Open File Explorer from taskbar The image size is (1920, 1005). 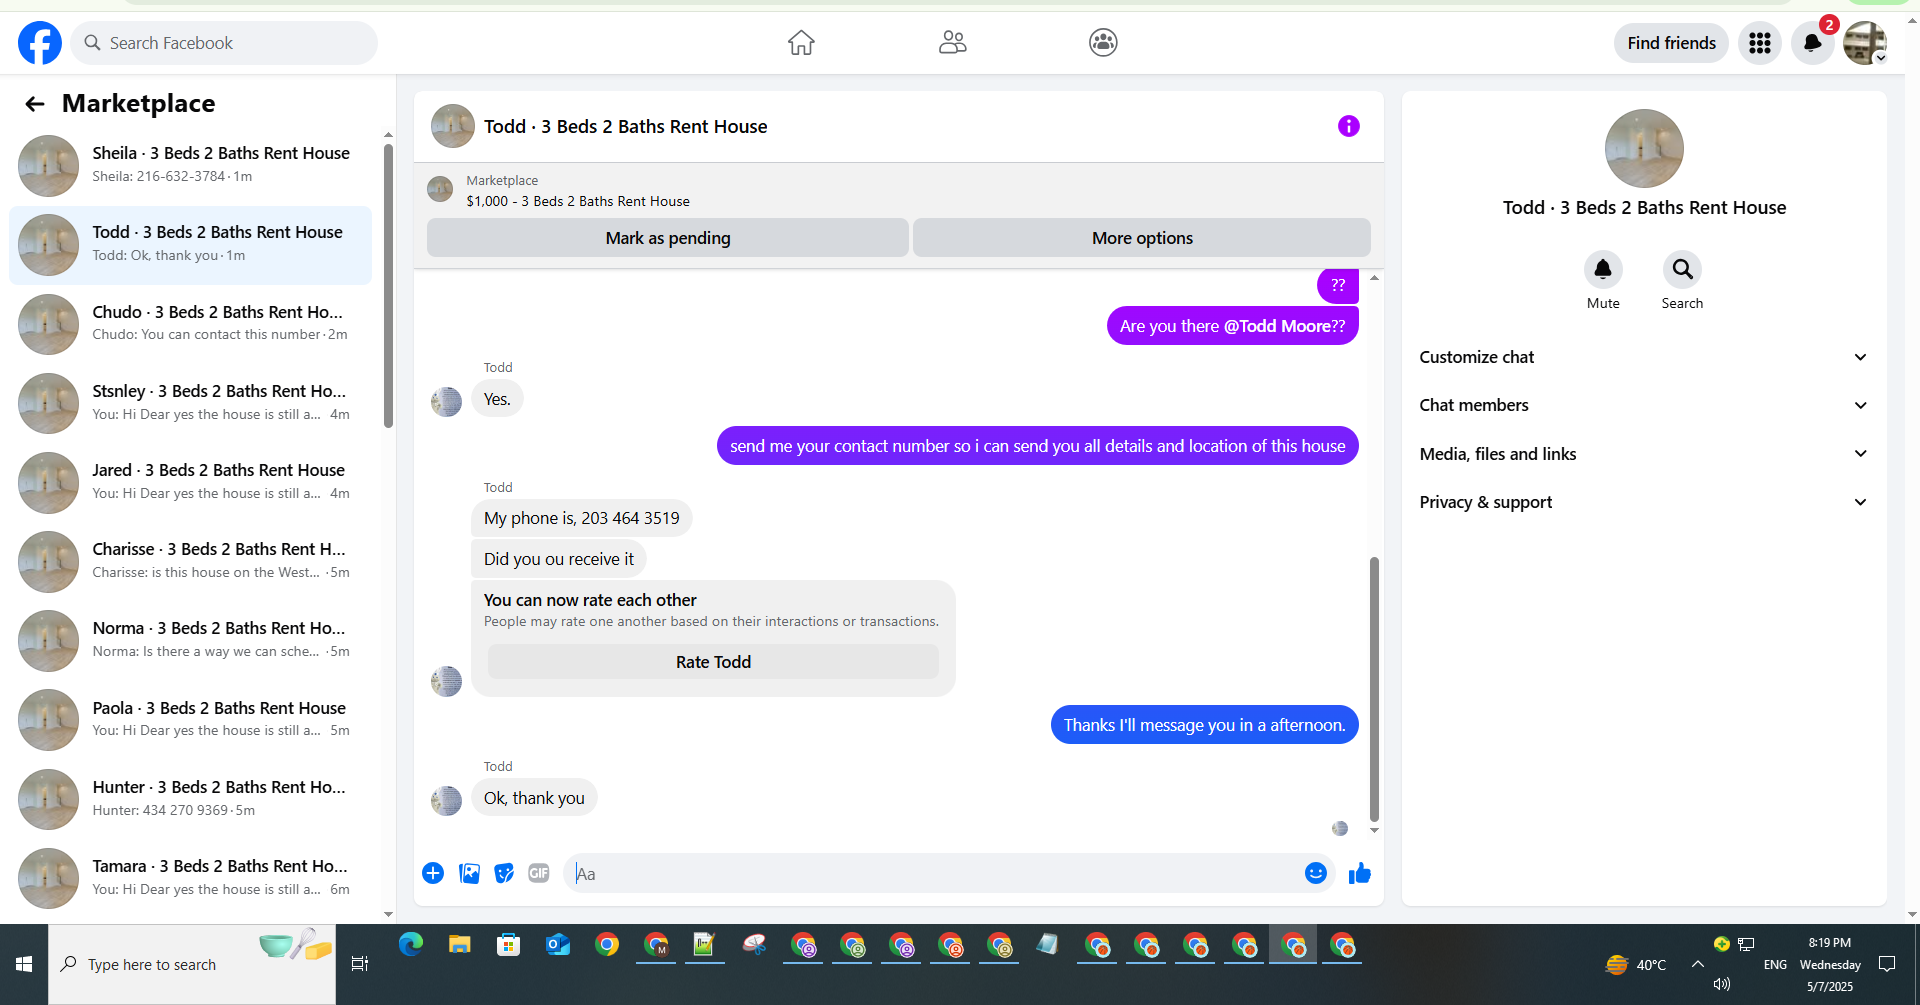point(459,945)
